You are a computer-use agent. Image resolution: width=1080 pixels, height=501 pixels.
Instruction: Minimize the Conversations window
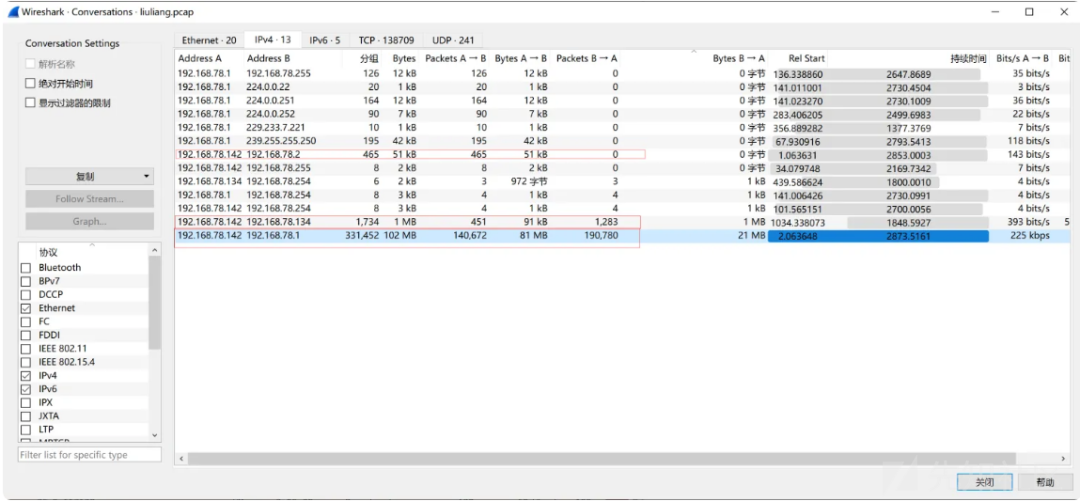[x=996, y=12]
